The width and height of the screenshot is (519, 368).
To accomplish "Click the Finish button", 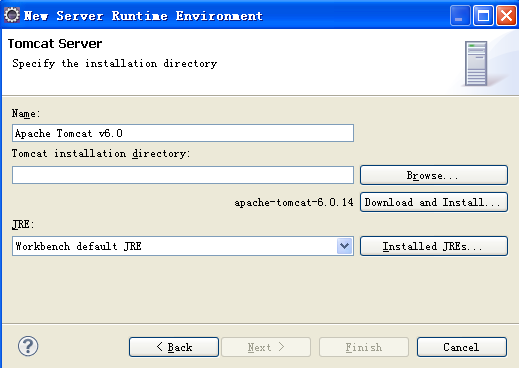I will pos(364,347).
